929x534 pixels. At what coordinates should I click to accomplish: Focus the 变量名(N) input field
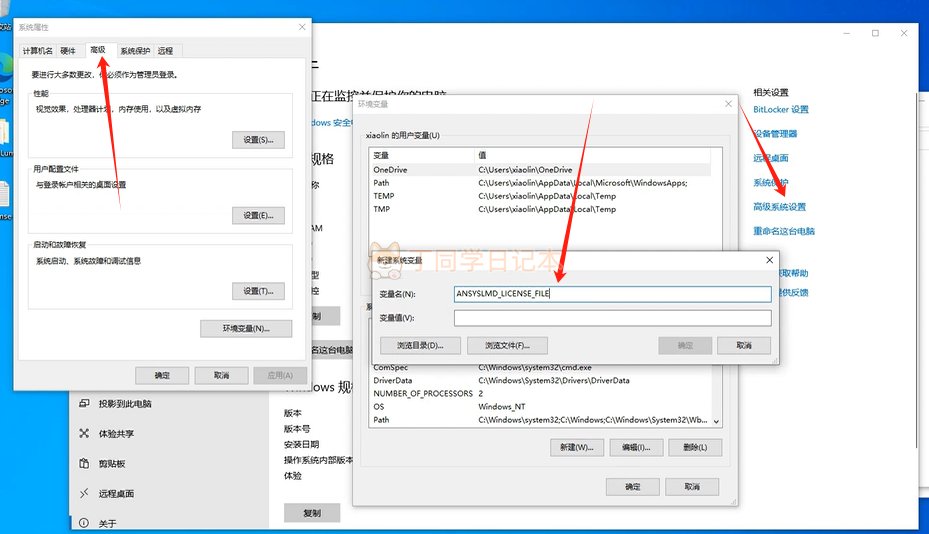click(613, 294)
